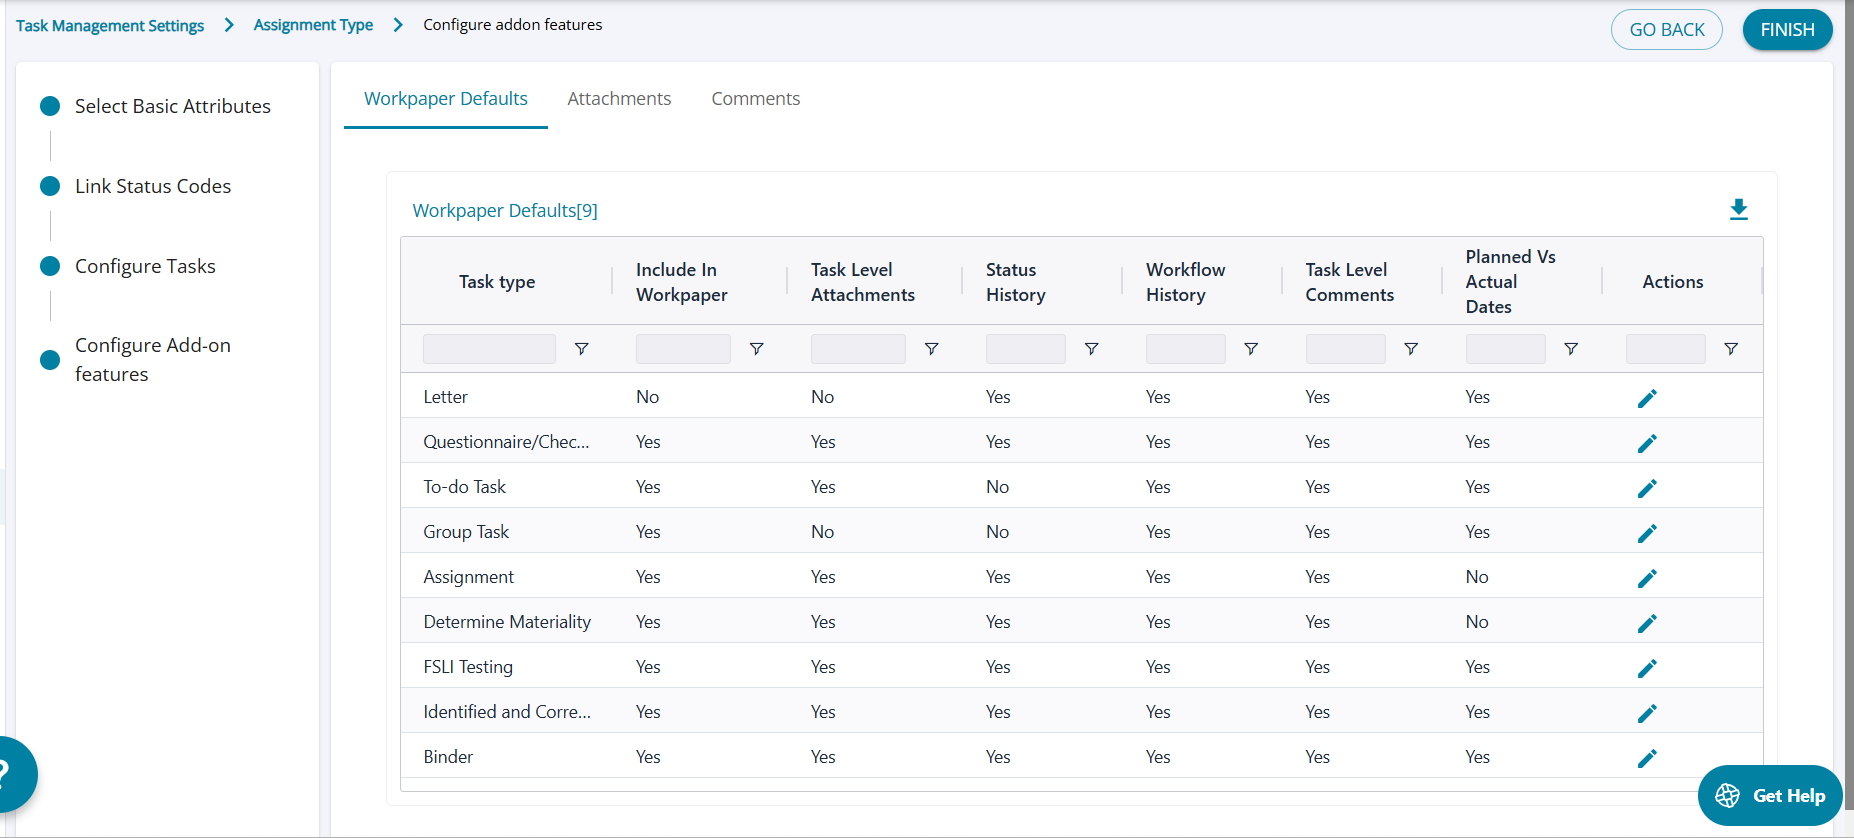Switch to the Attachments tab
The height and width of the screenshot is (838, 1854).
pyautogui.click(x=619, y=99)
